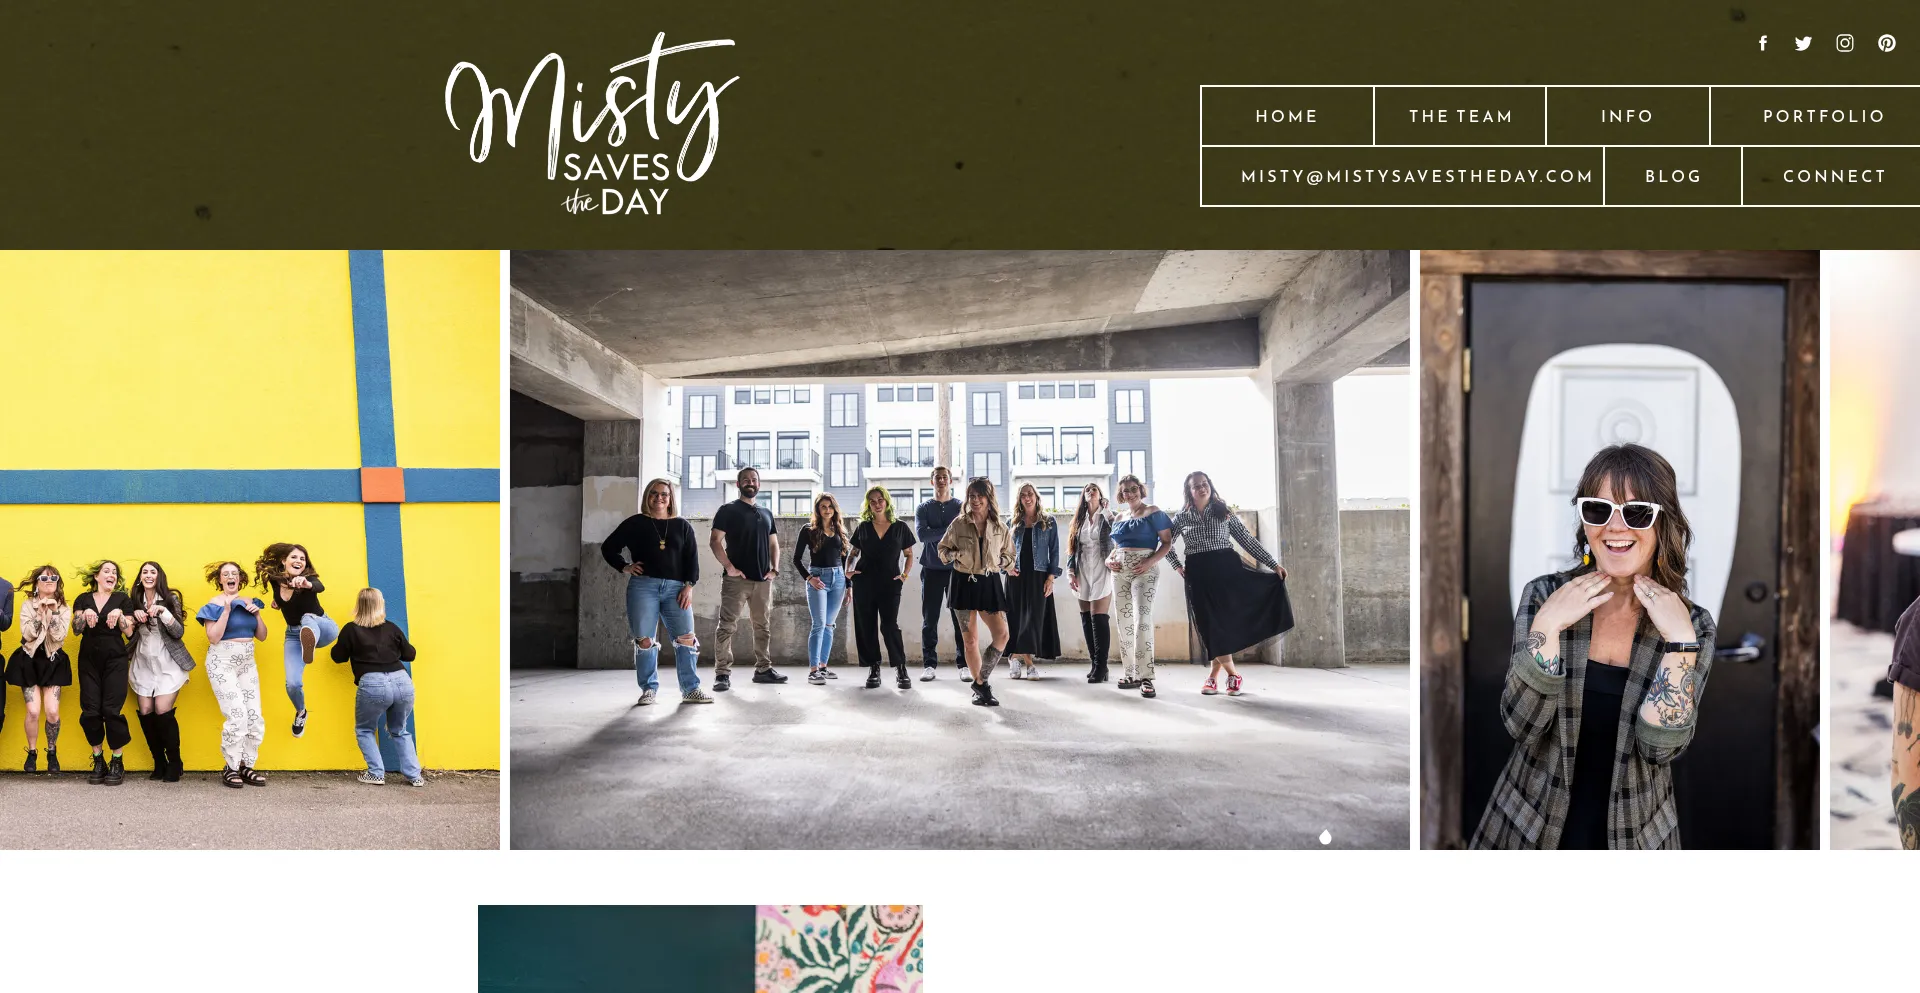This screenshot has height=993, width=1920.
Task: Select the portrait of woman in sunglasses
Action: pyautogui.click(x=1620, y=550)
